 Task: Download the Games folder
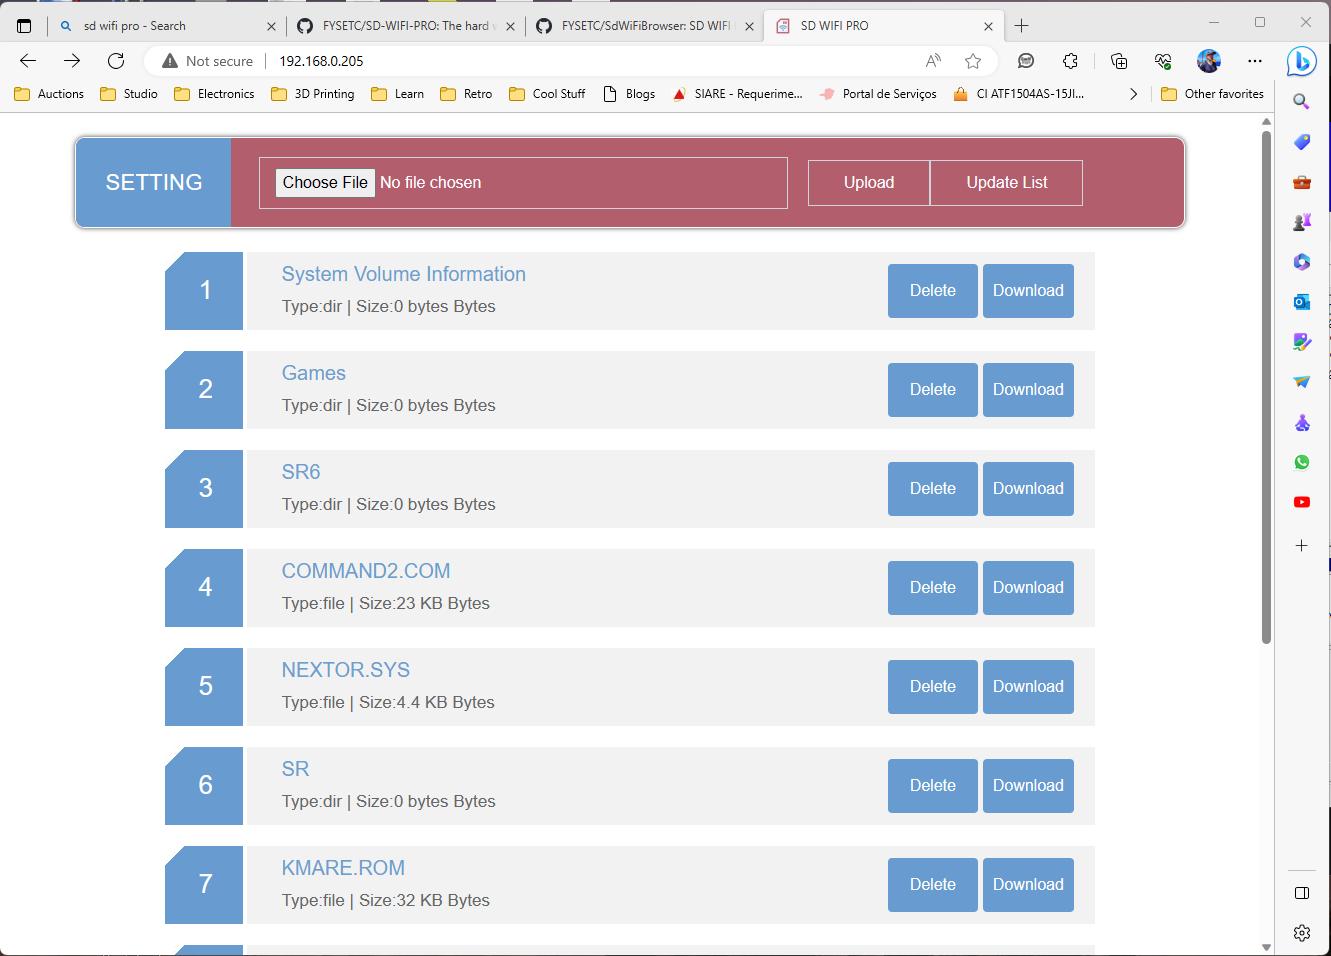point(1028,390)
